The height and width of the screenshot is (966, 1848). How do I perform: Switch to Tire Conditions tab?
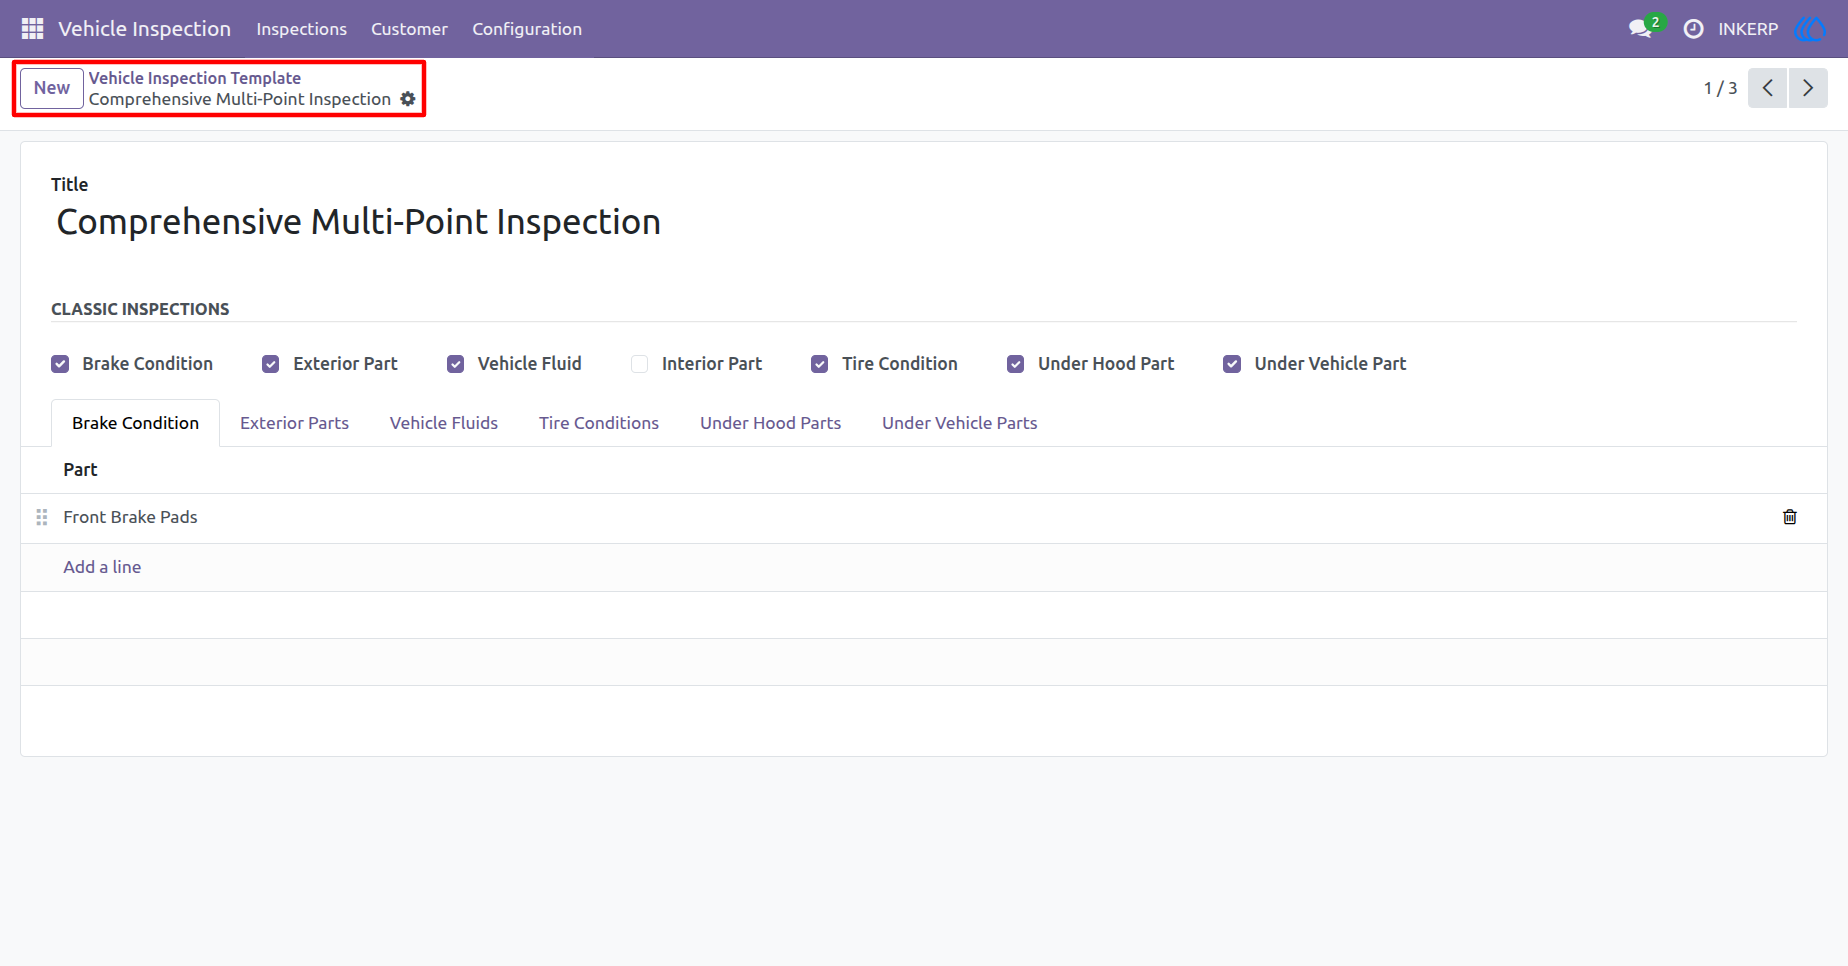coord(599,423)
